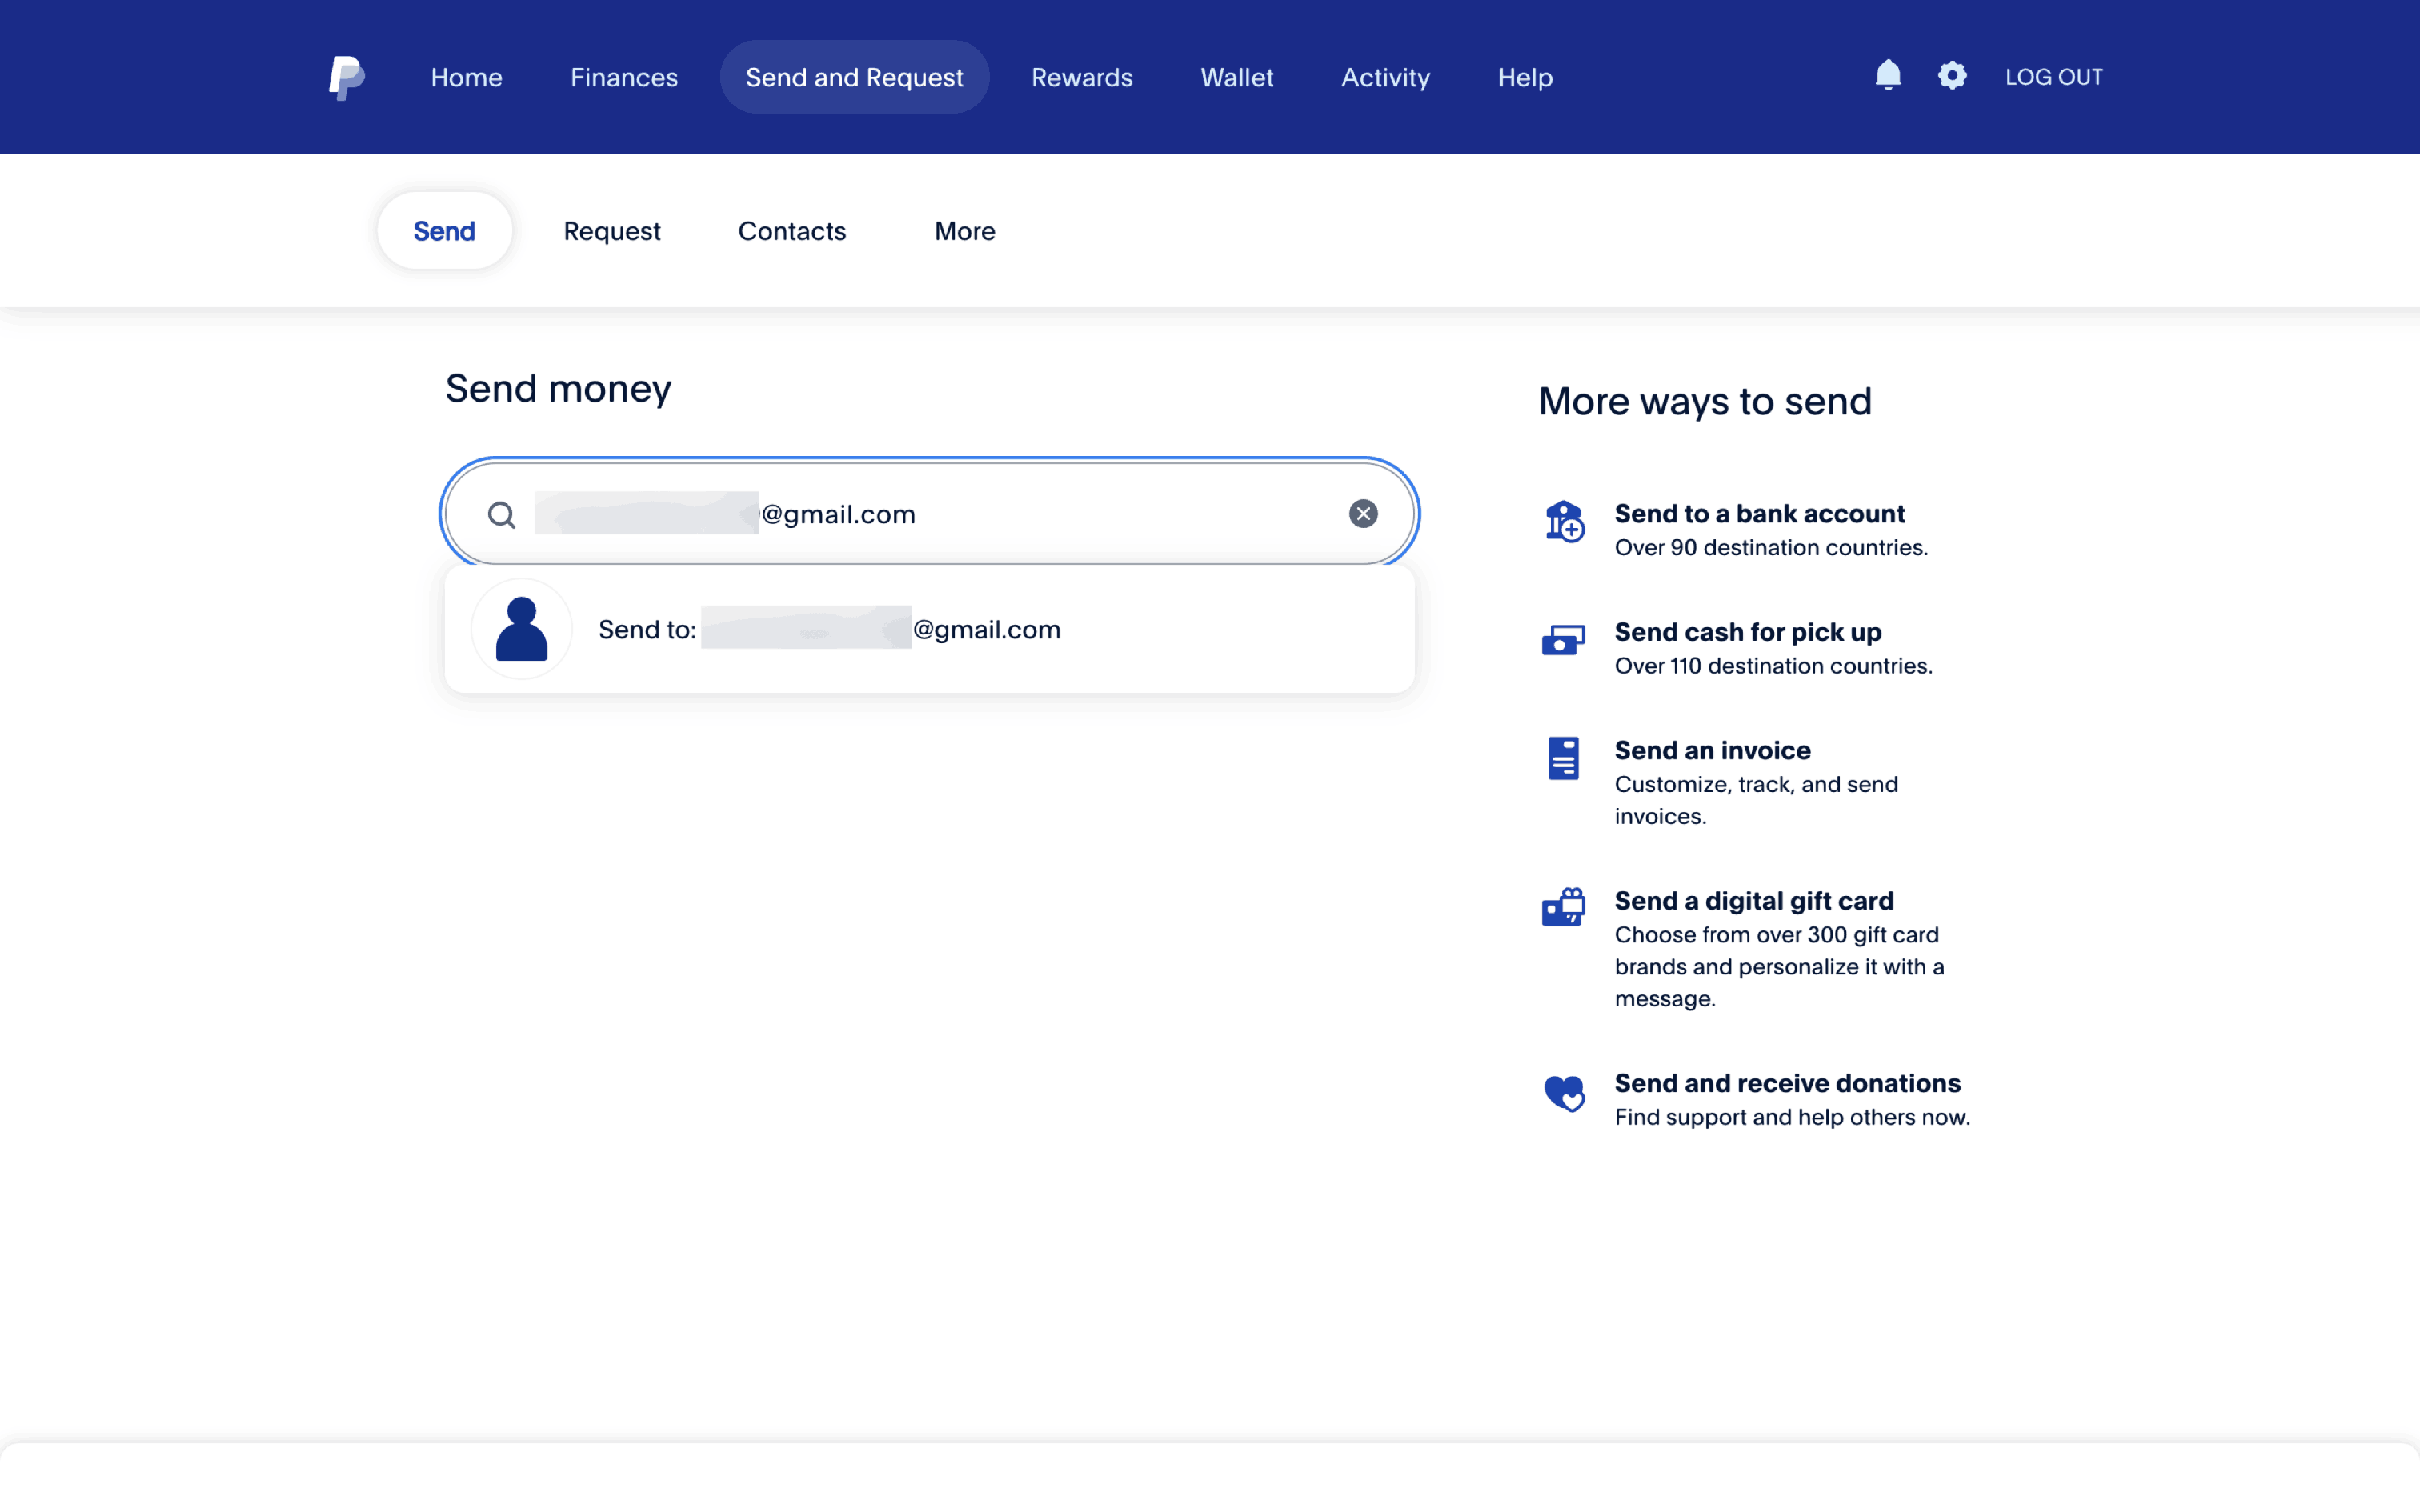Image resolution: width=2420 pixels, height=1512 pixels.
Task: Open Activity in the navigation bar
Action: point(1385,77)
